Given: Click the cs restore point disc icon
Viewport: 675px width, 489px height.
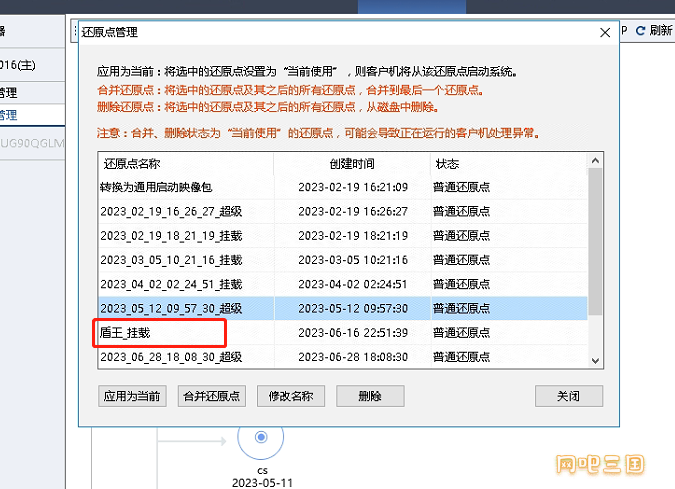Looking at the screenshot, I should (x=261, y=437).
